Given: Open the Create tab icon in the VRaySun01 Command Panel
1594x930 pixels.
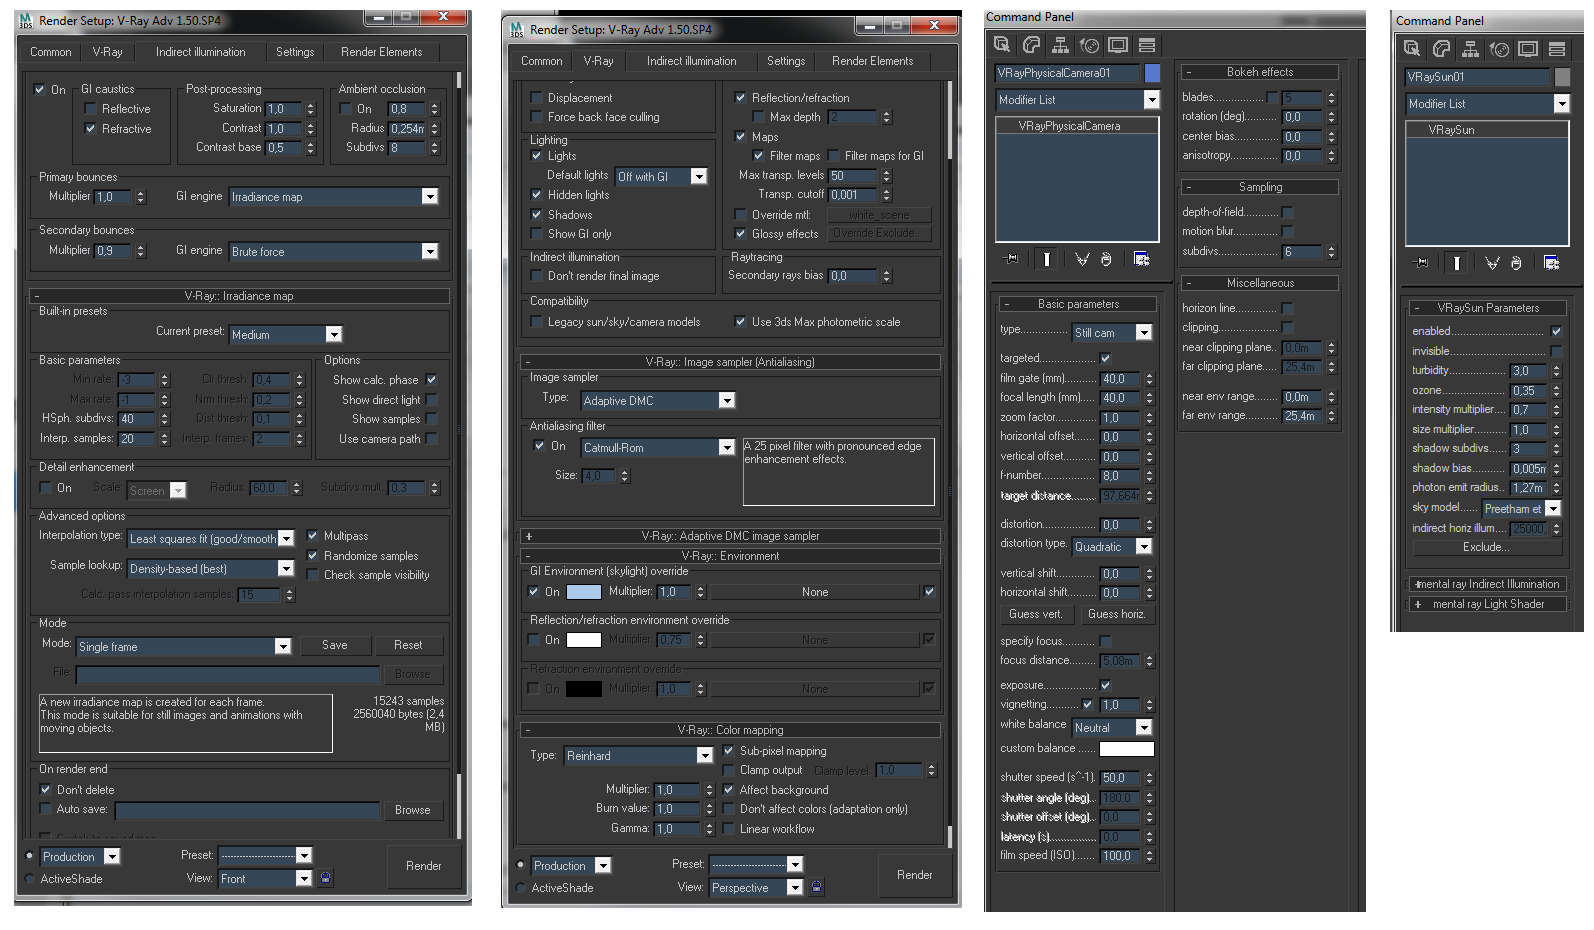Looking at the screenshot, I should point(1412,49).
